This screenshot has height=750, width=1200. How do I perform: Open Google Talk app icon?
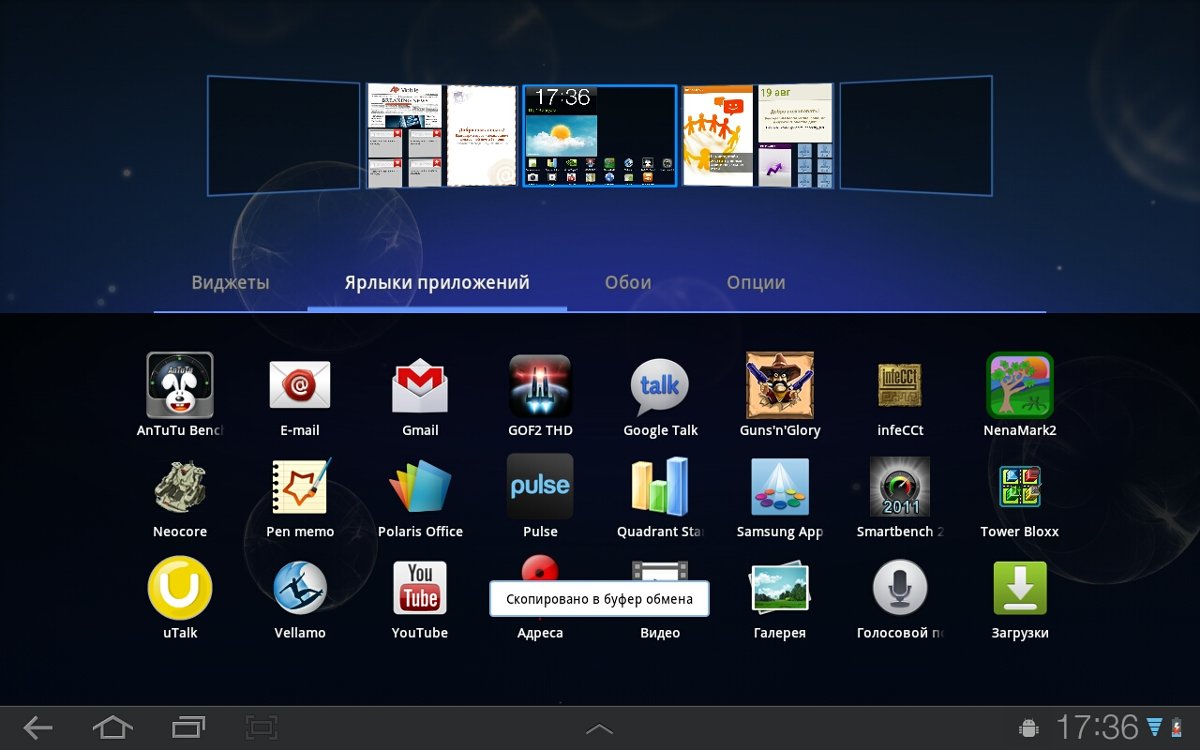(x=660, y=386)
